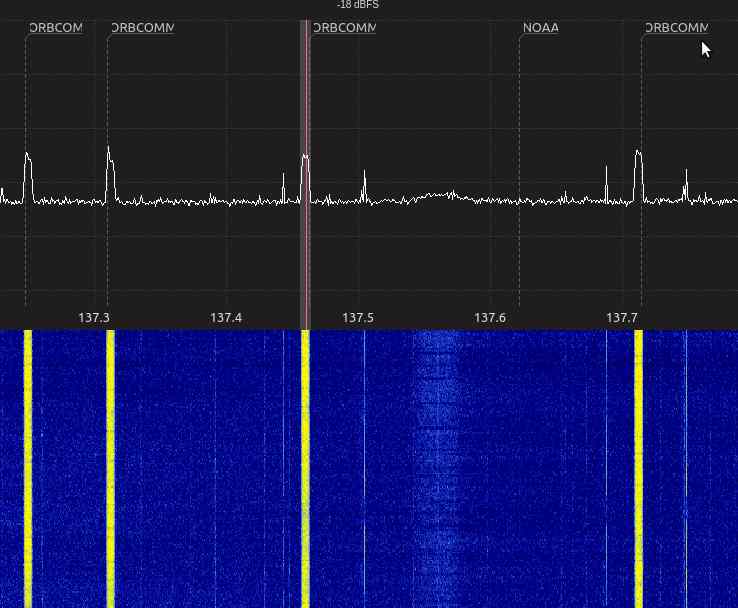Click the 137.5 frequency axis label

358,318
